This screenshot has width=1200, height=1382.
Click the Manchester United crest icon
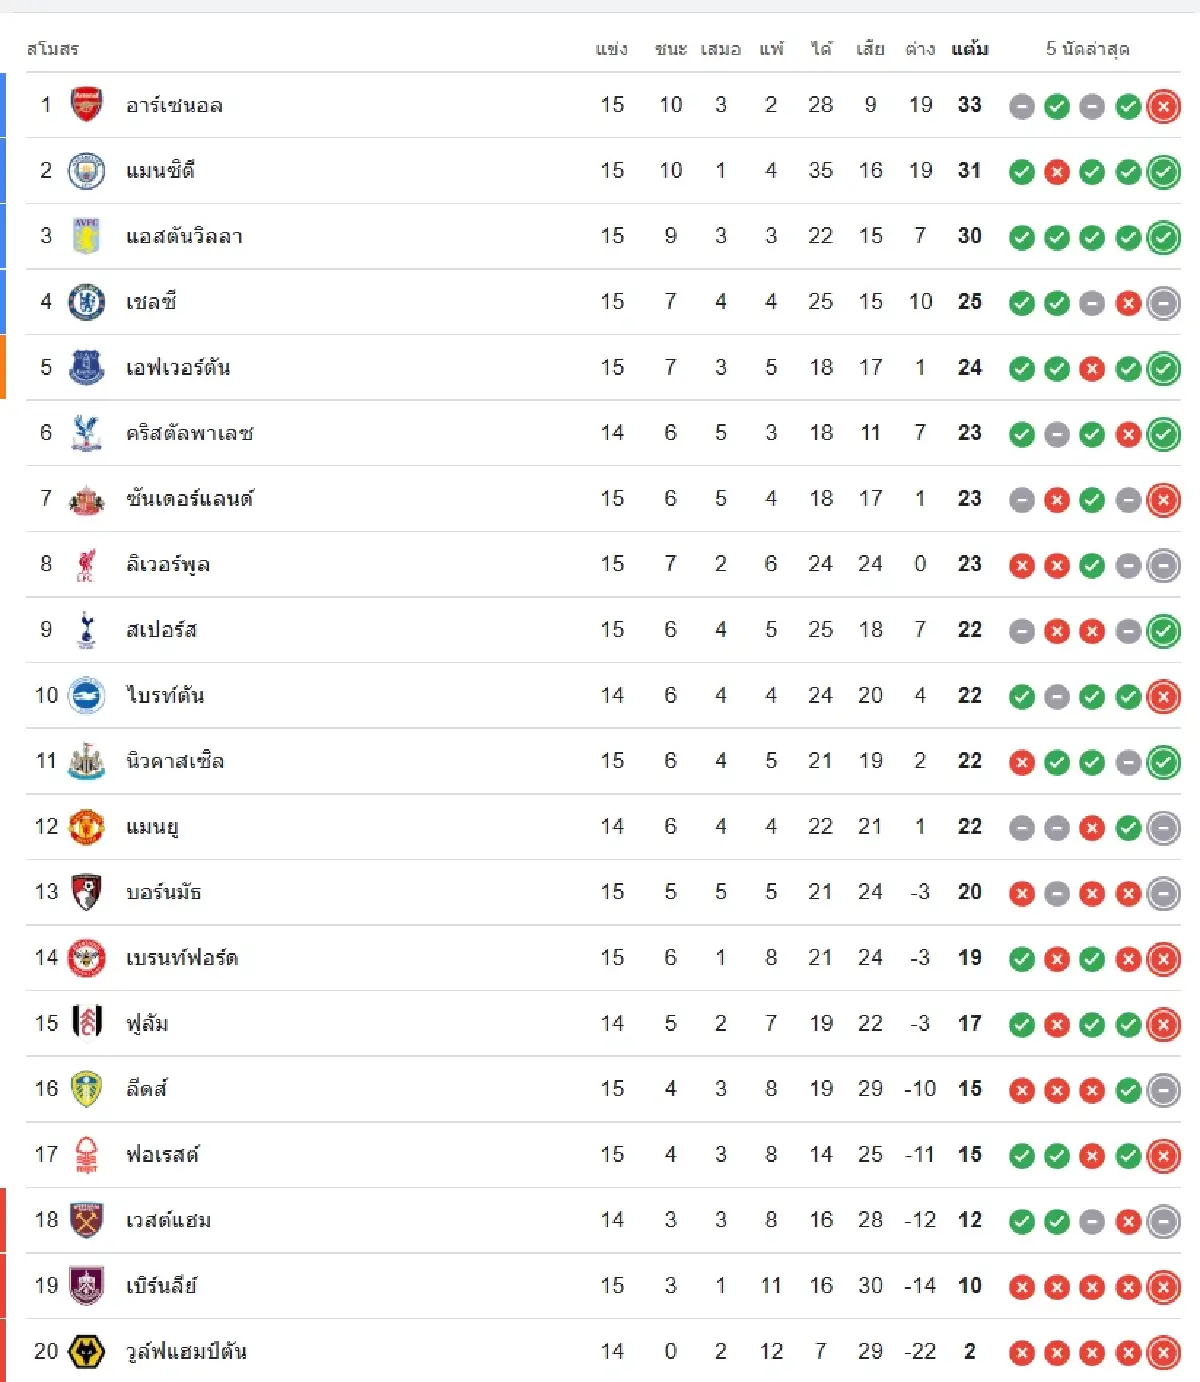tap(87, 827)
